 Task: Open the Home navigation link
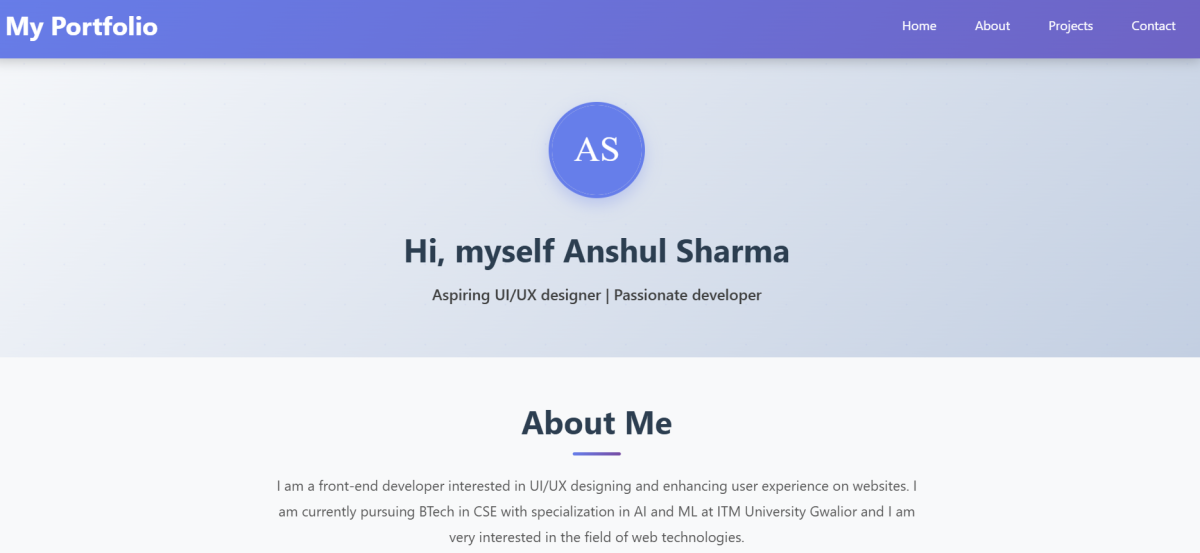click(x=919, y=26)
